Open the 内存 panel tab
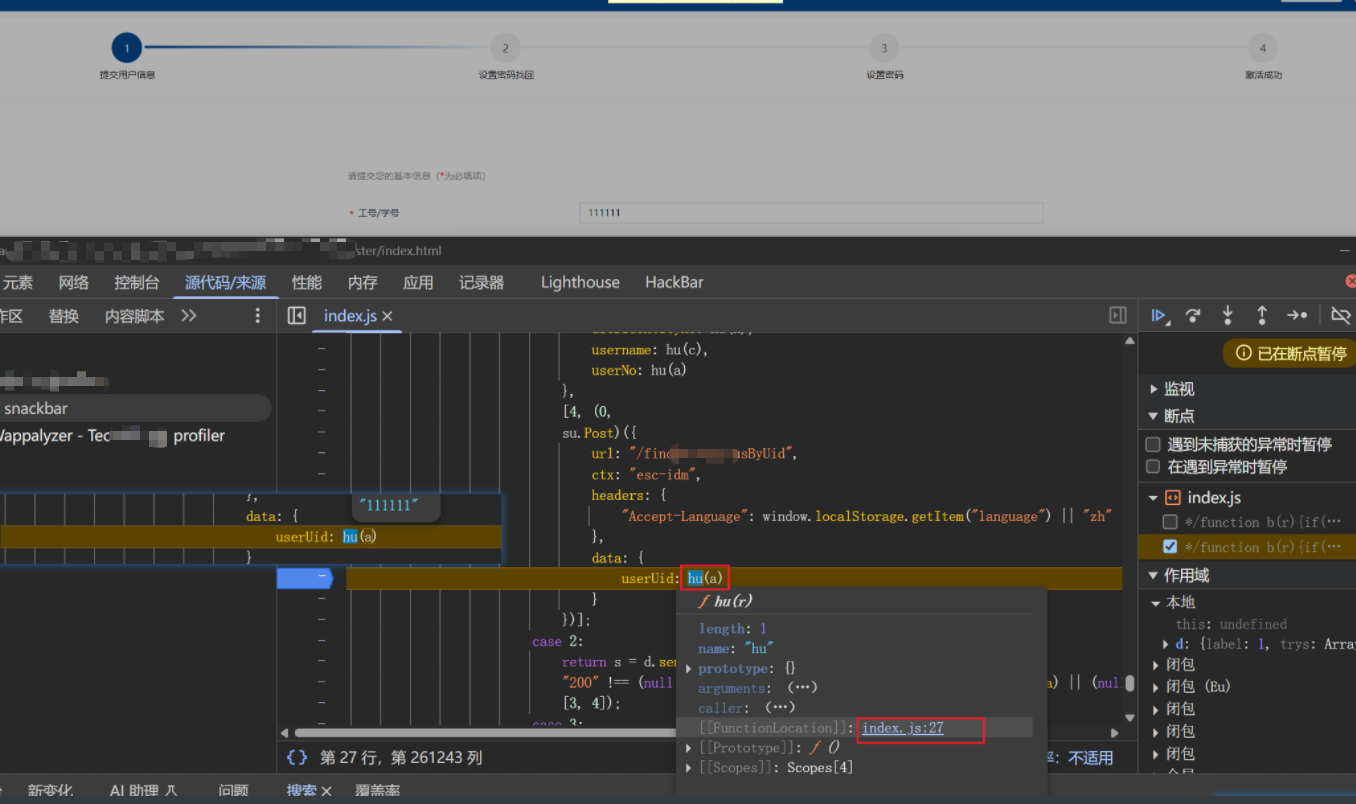1356x804 pixels. point(363,282)
